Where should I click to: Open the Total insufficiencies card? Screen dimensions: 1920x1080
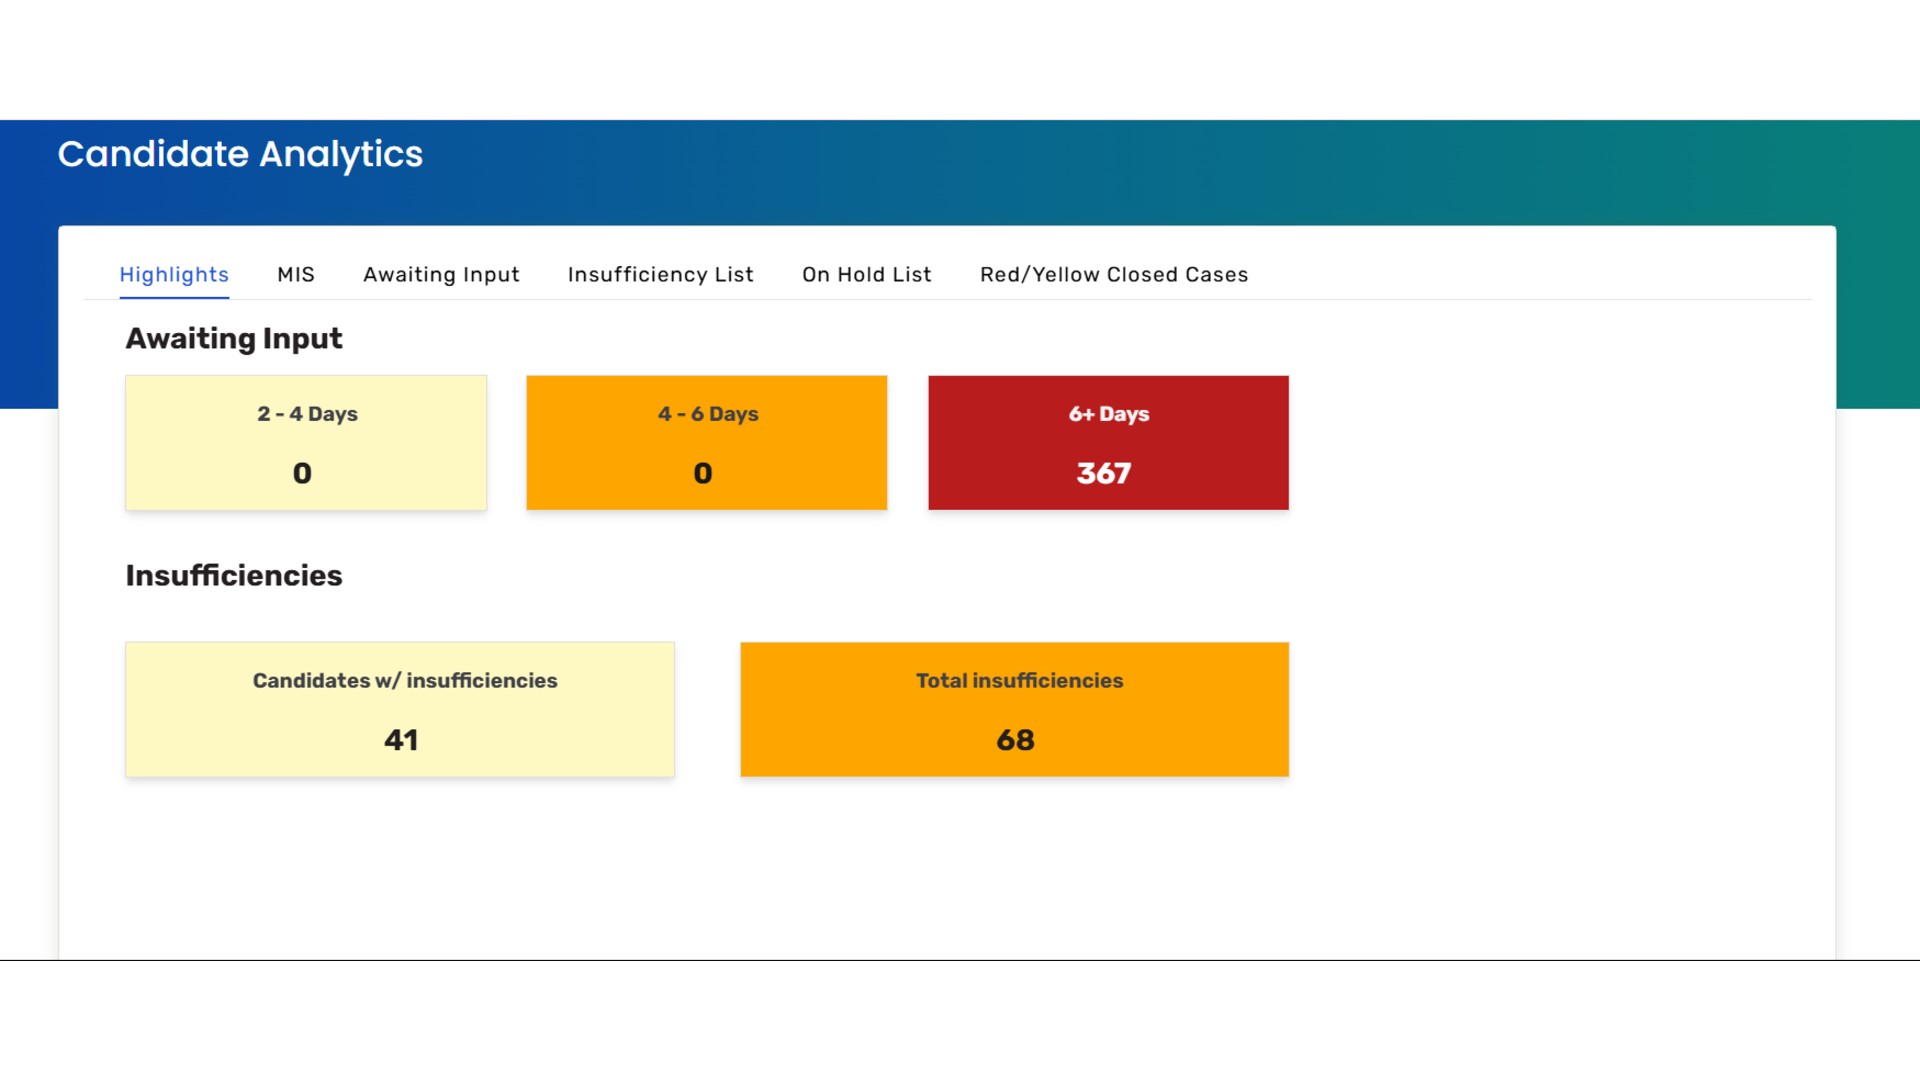(x=1014, y=709)
